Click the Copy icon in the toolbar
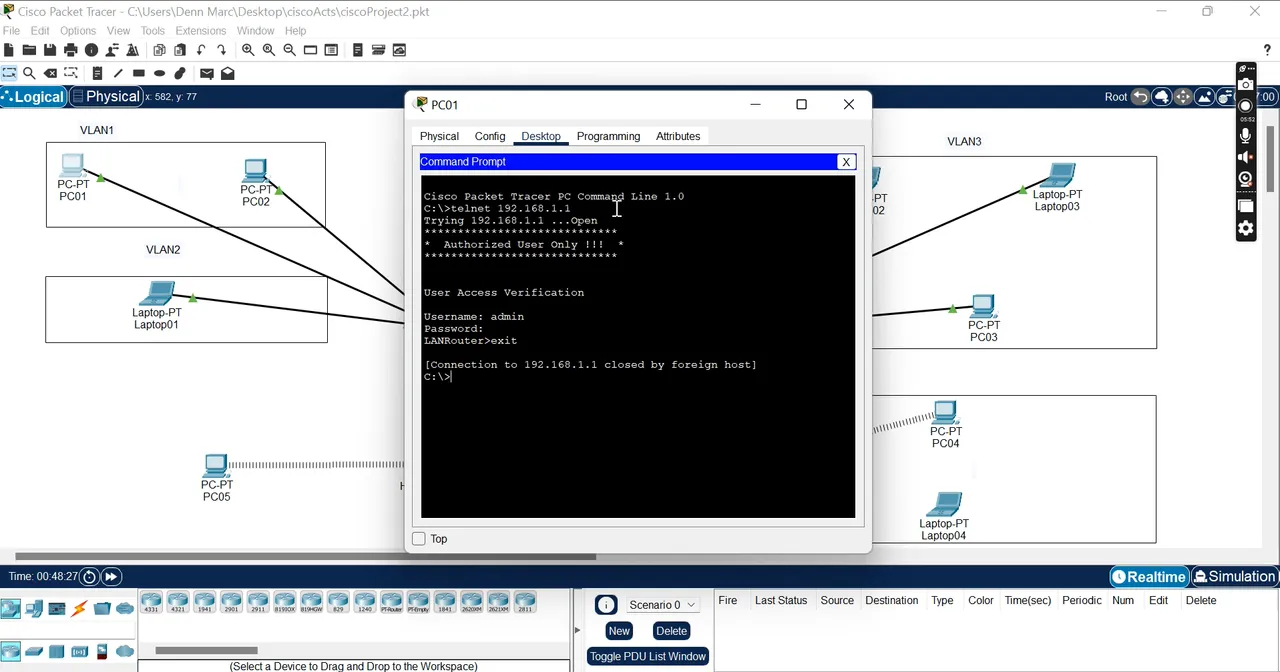1280x672 pixels. pos(159,50)
